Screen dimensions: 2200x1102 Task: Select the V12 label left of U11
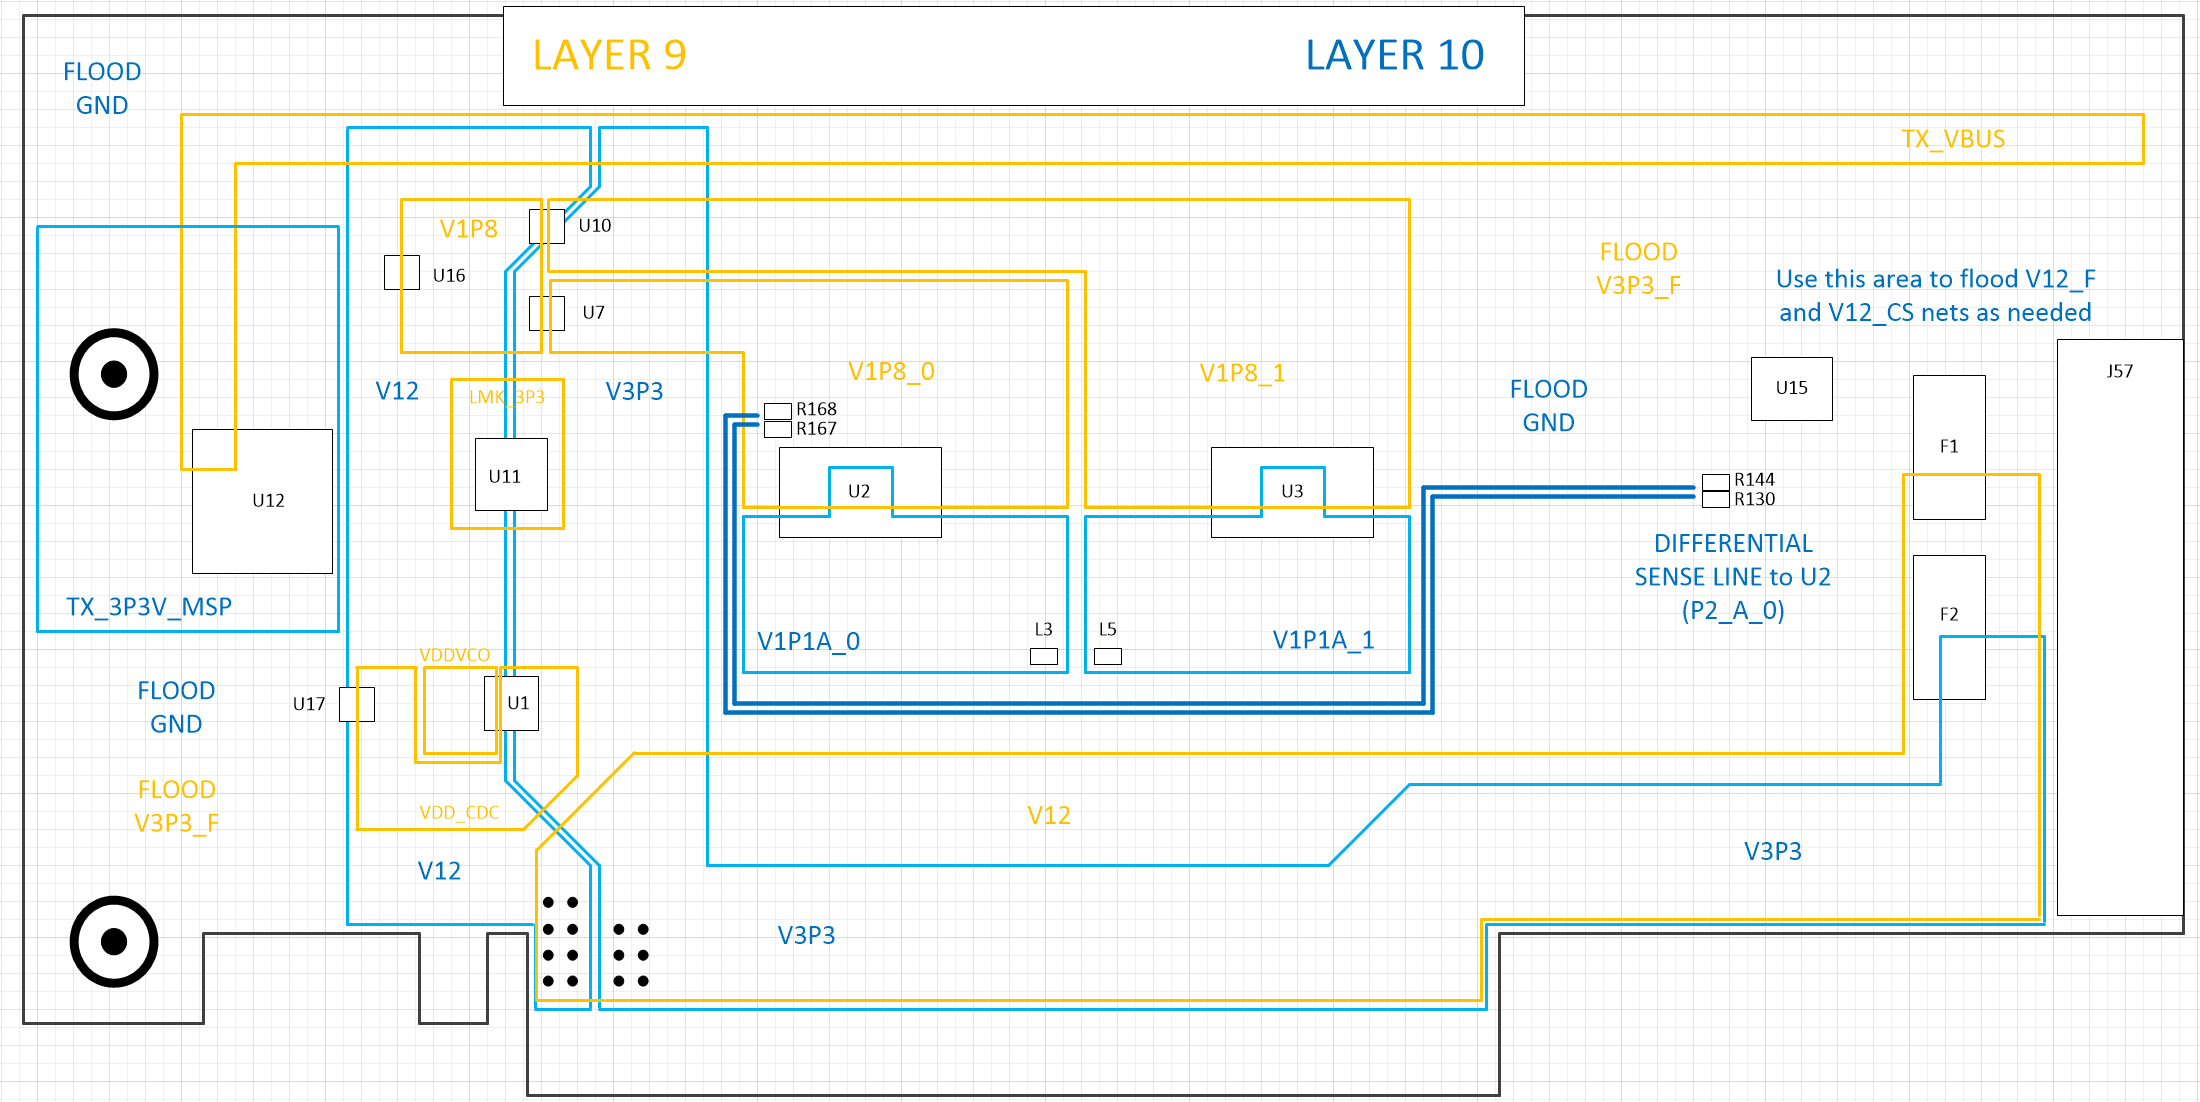(x=397, y=391)
